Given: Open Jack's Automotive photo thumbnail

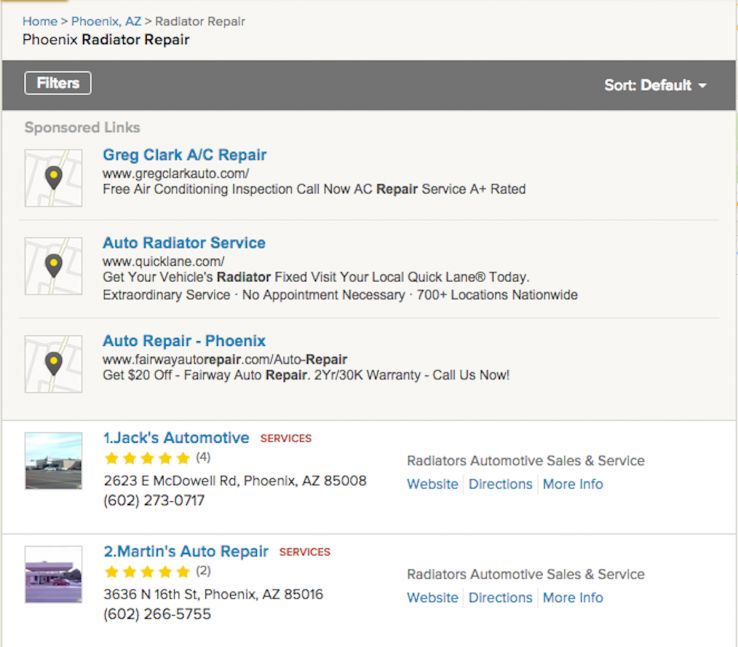Looking at the screenshot, I should coord(53,460).
